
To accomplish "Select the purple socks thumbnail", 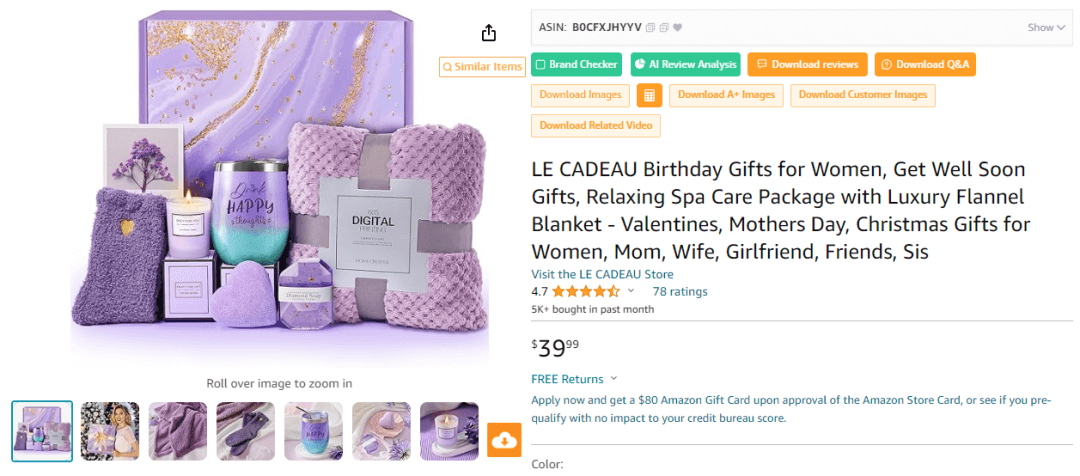I will (x=246, y=431).
